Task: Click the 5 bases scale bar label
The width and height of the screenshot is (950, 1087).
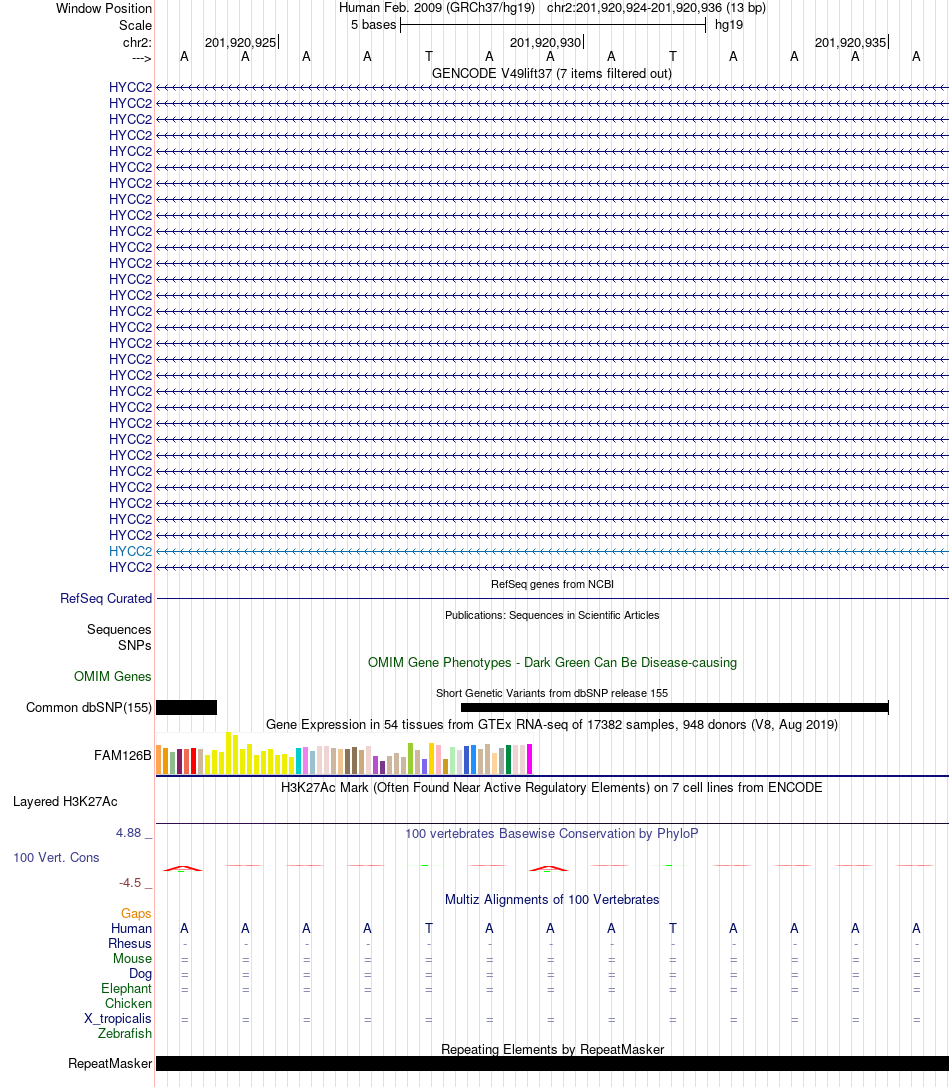Action: [374, 25]
